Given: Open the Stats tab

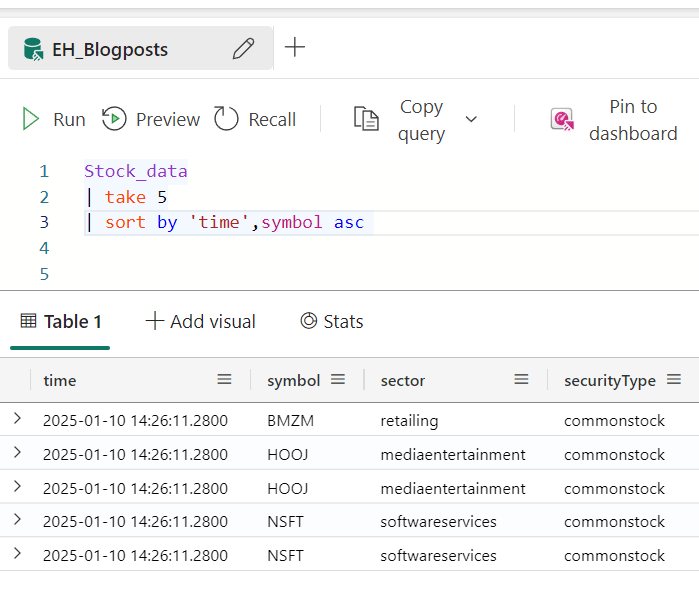Looking at the screenshot, I should [332, 321].
